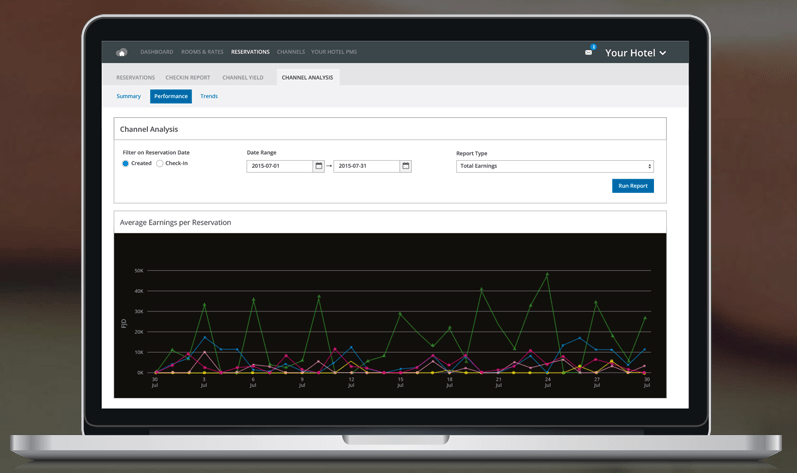Viewport: 797px width, 473px height.
Task: Open the mail notifications envelope icon
Action: point(589,52)
